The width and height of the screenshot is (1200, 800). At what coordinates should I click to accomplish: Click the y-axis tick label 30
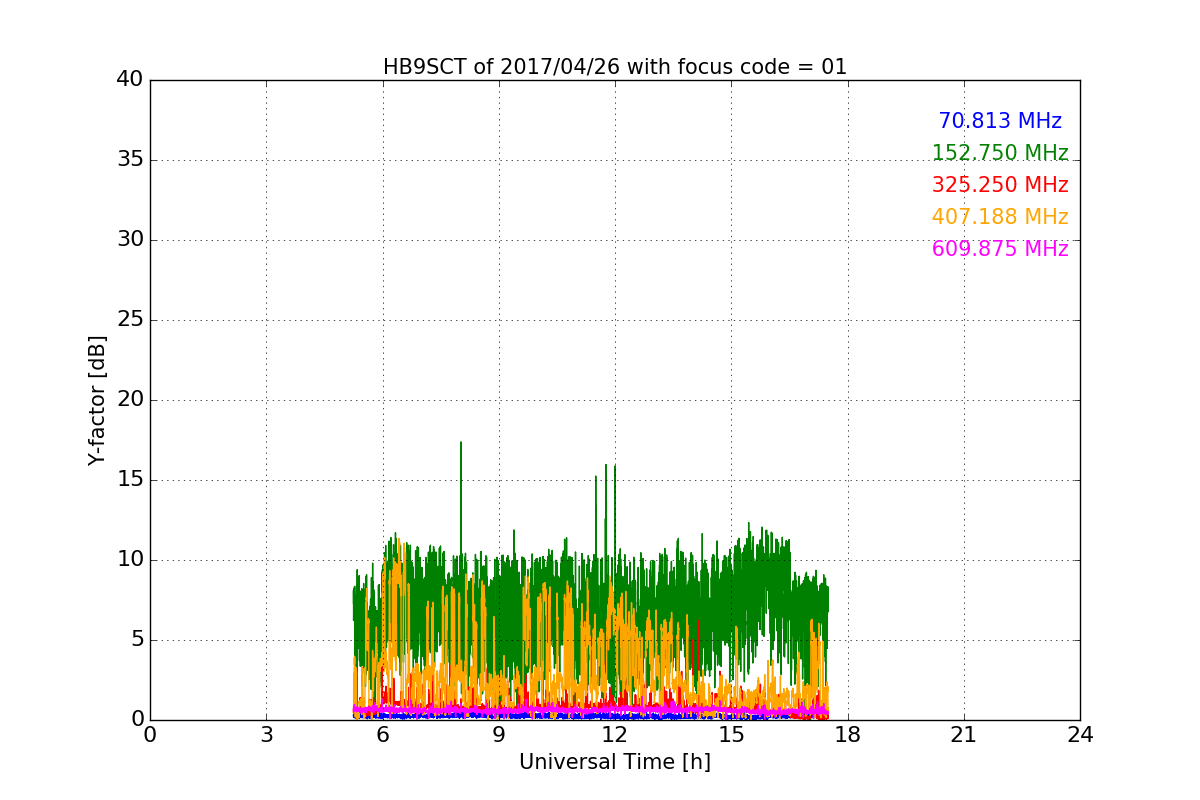point(130,240)
